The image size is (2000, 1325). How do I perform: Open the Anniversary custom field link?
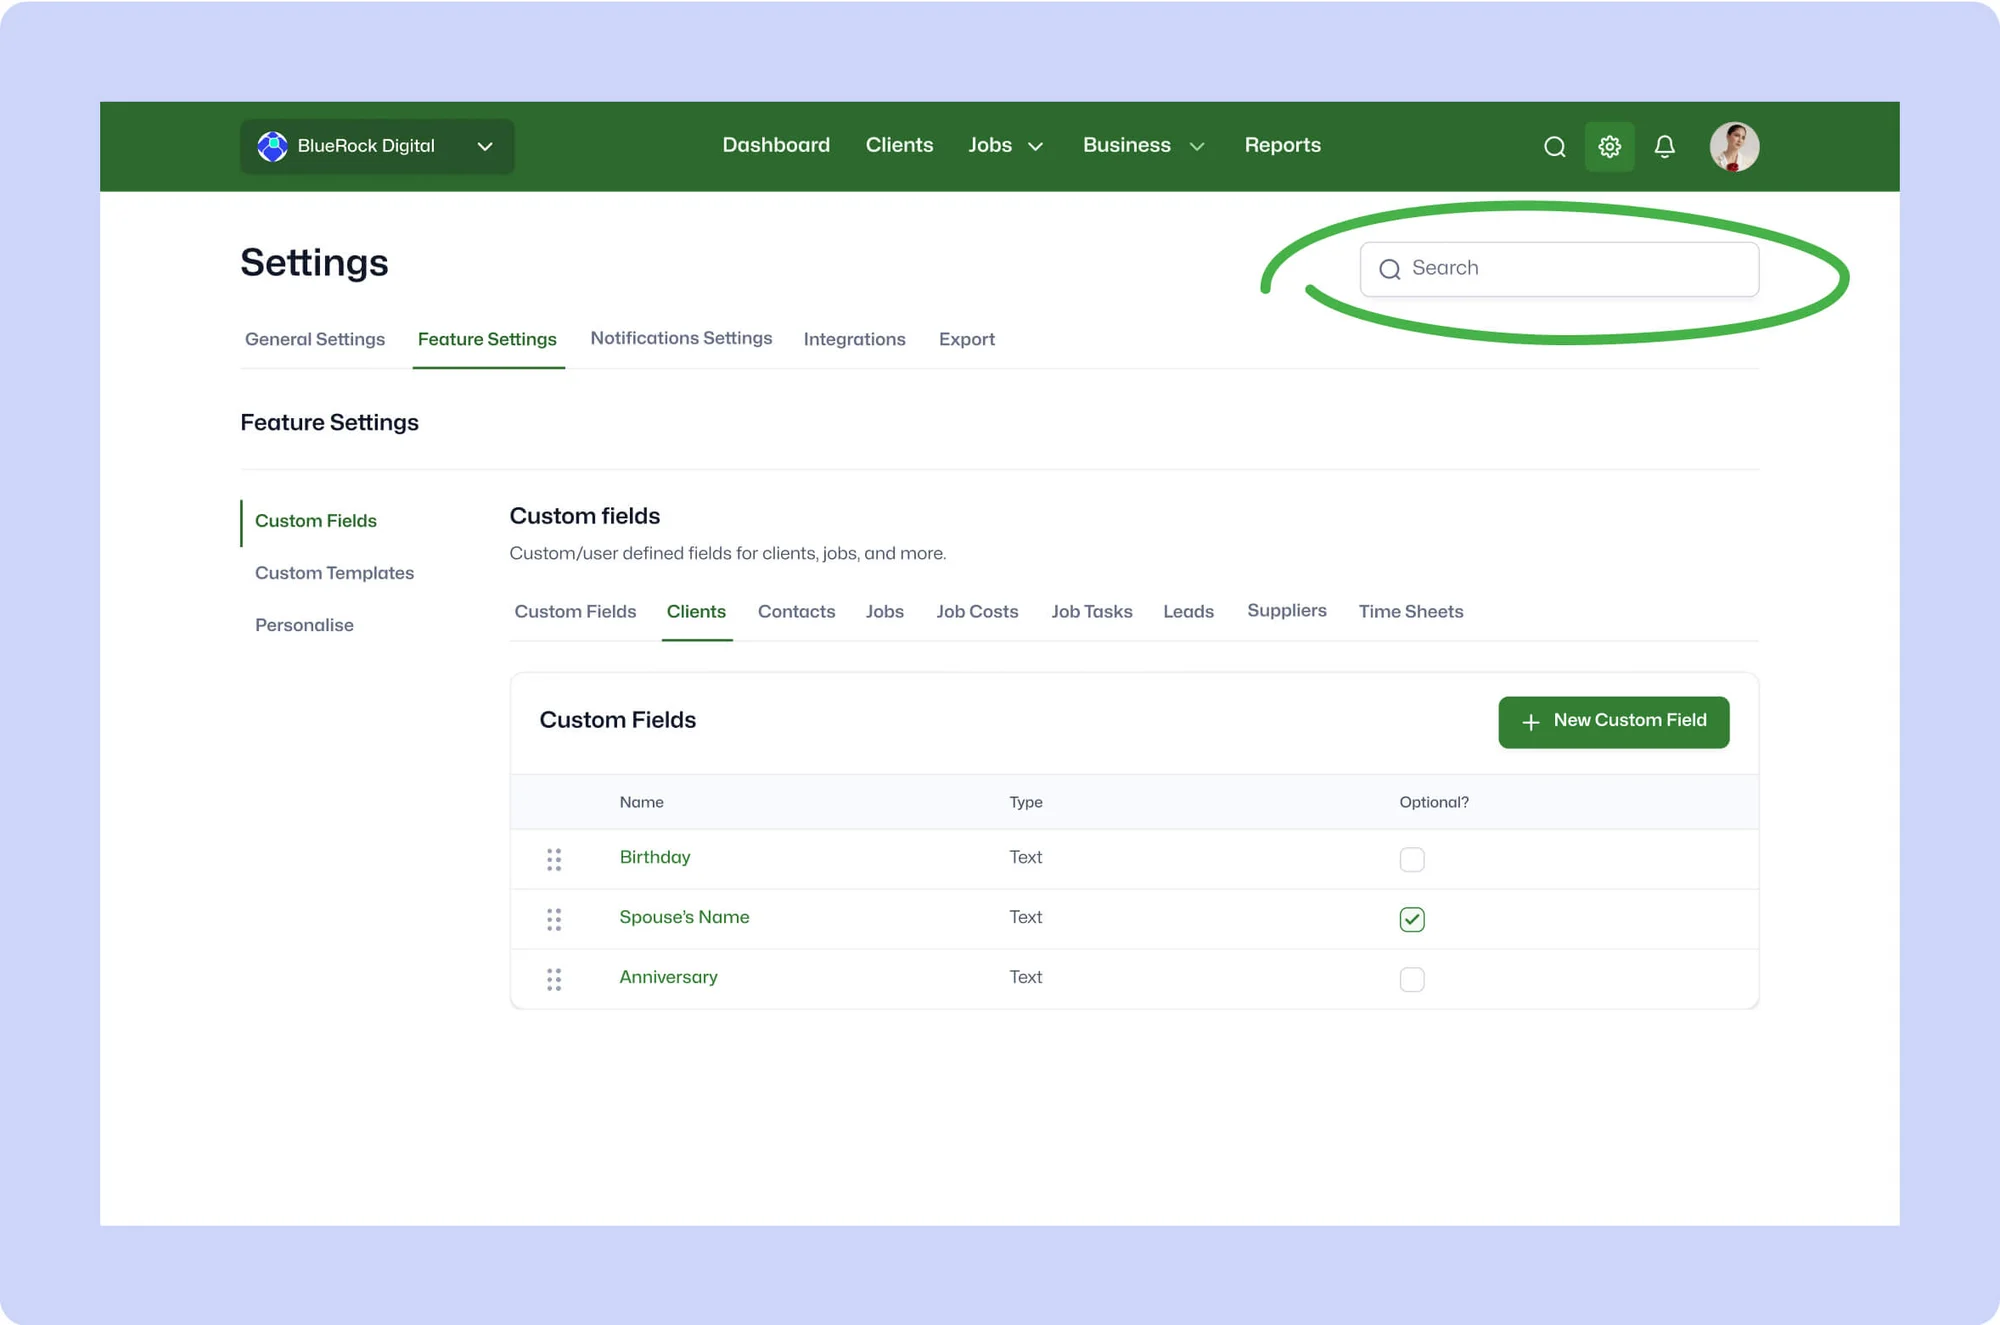[668, 977]
